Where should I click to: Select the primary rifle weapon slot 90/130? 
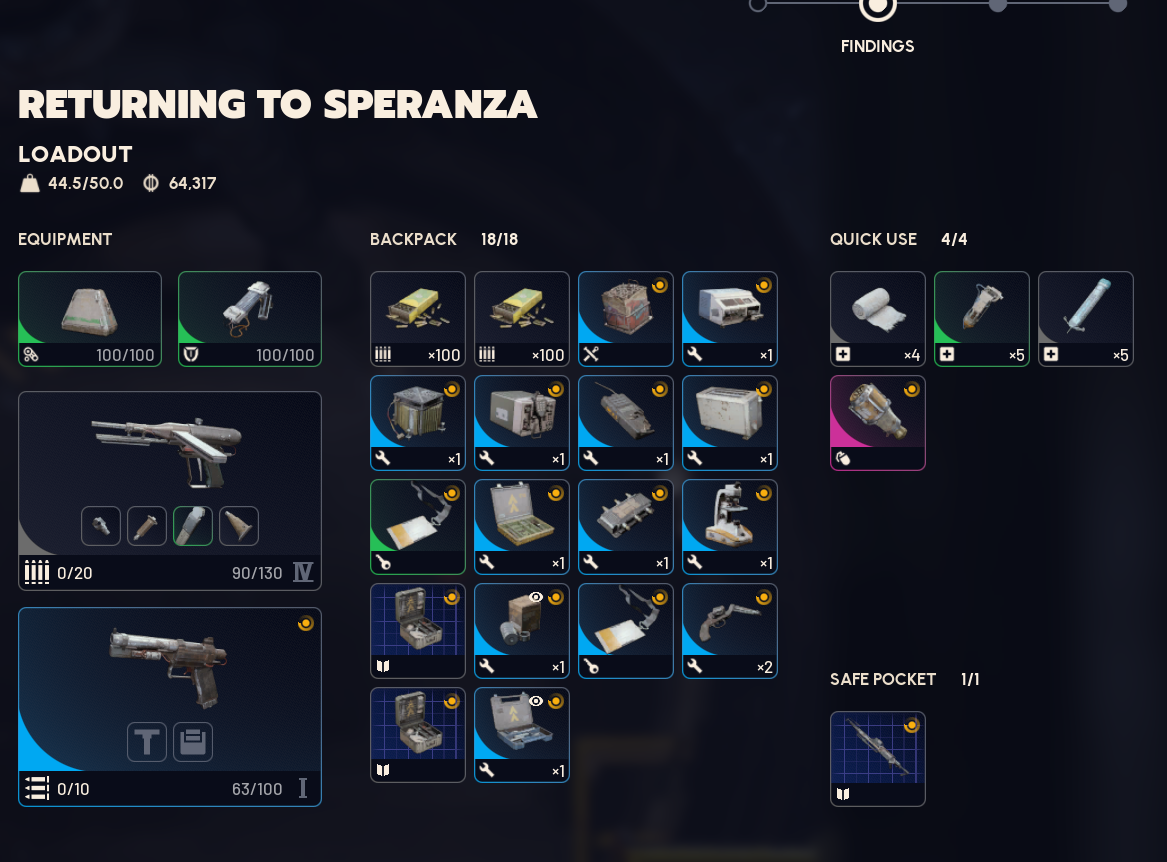(170, 491)
